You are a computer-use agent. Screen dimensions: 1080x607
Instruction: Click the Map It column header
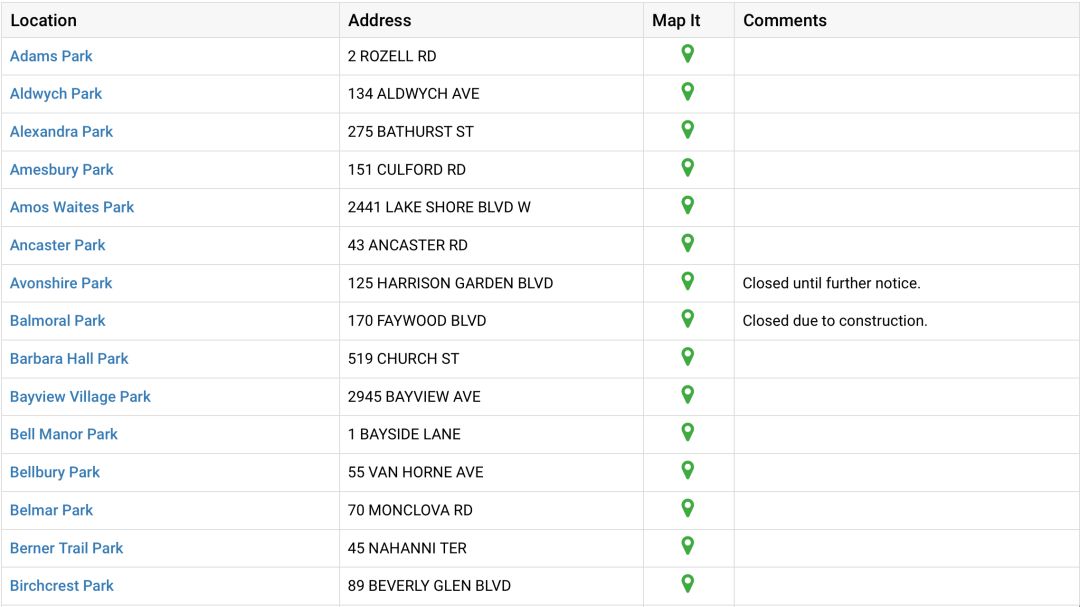(x=676, y=20)
